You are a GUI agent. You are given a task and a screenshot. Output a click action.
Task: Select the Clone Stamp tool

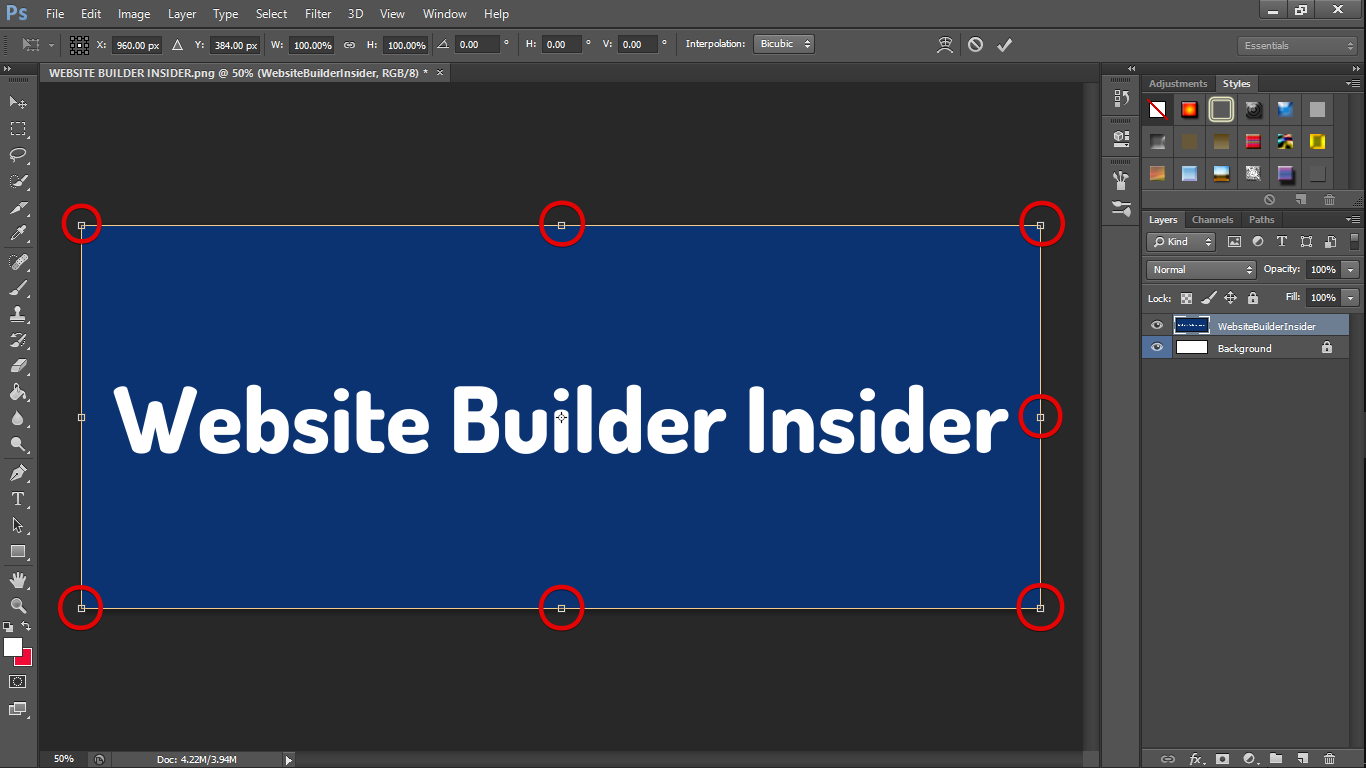click(18, 313)
